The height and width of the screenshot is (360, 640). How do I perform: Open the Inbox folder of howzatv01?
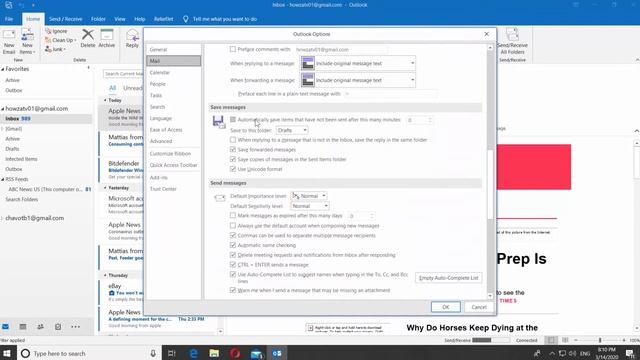pyautogui.click(x=46, y=118)
